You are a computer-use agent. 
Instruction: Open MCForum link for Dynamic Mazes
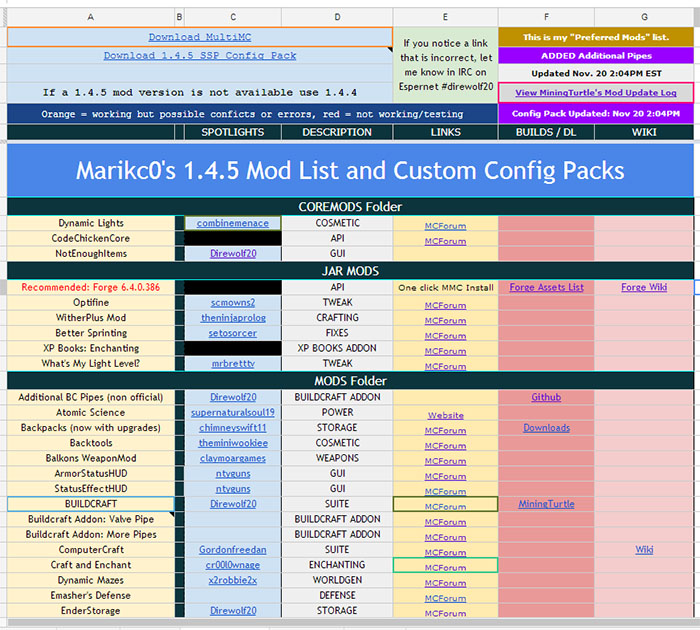pos(446,583)
